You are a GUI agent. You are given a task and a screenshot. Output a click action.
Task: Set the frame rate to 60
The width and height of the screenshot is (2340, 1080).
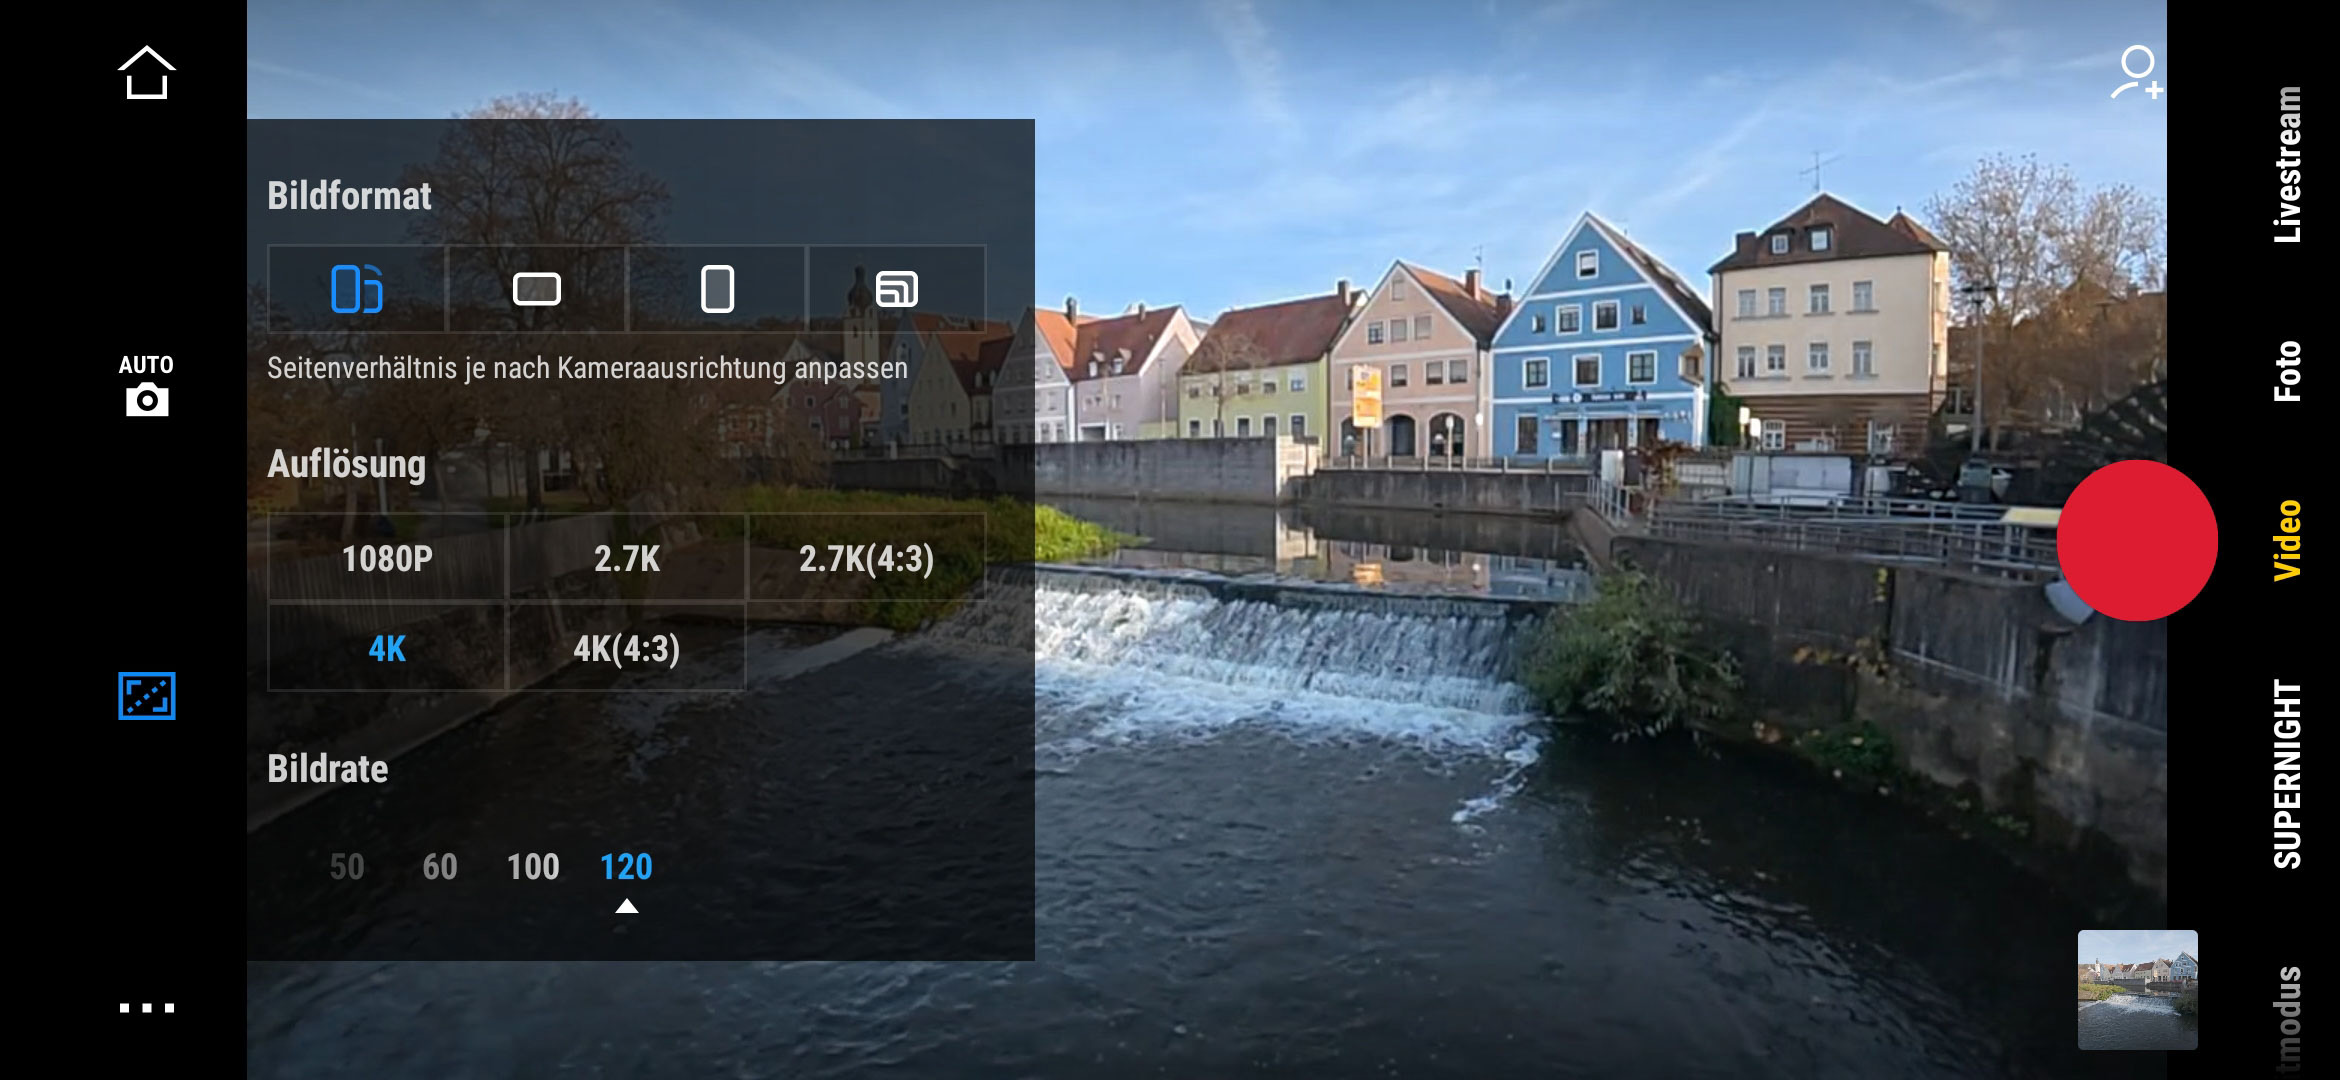(x=440, y=866)
